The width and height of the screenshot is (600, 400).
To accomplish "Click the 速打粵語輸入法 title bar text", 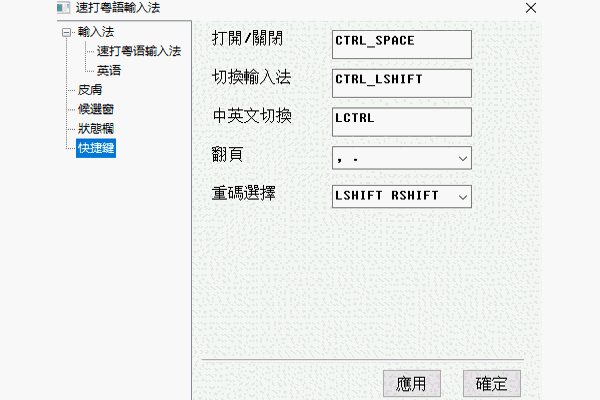I will (x=118, y=8).
